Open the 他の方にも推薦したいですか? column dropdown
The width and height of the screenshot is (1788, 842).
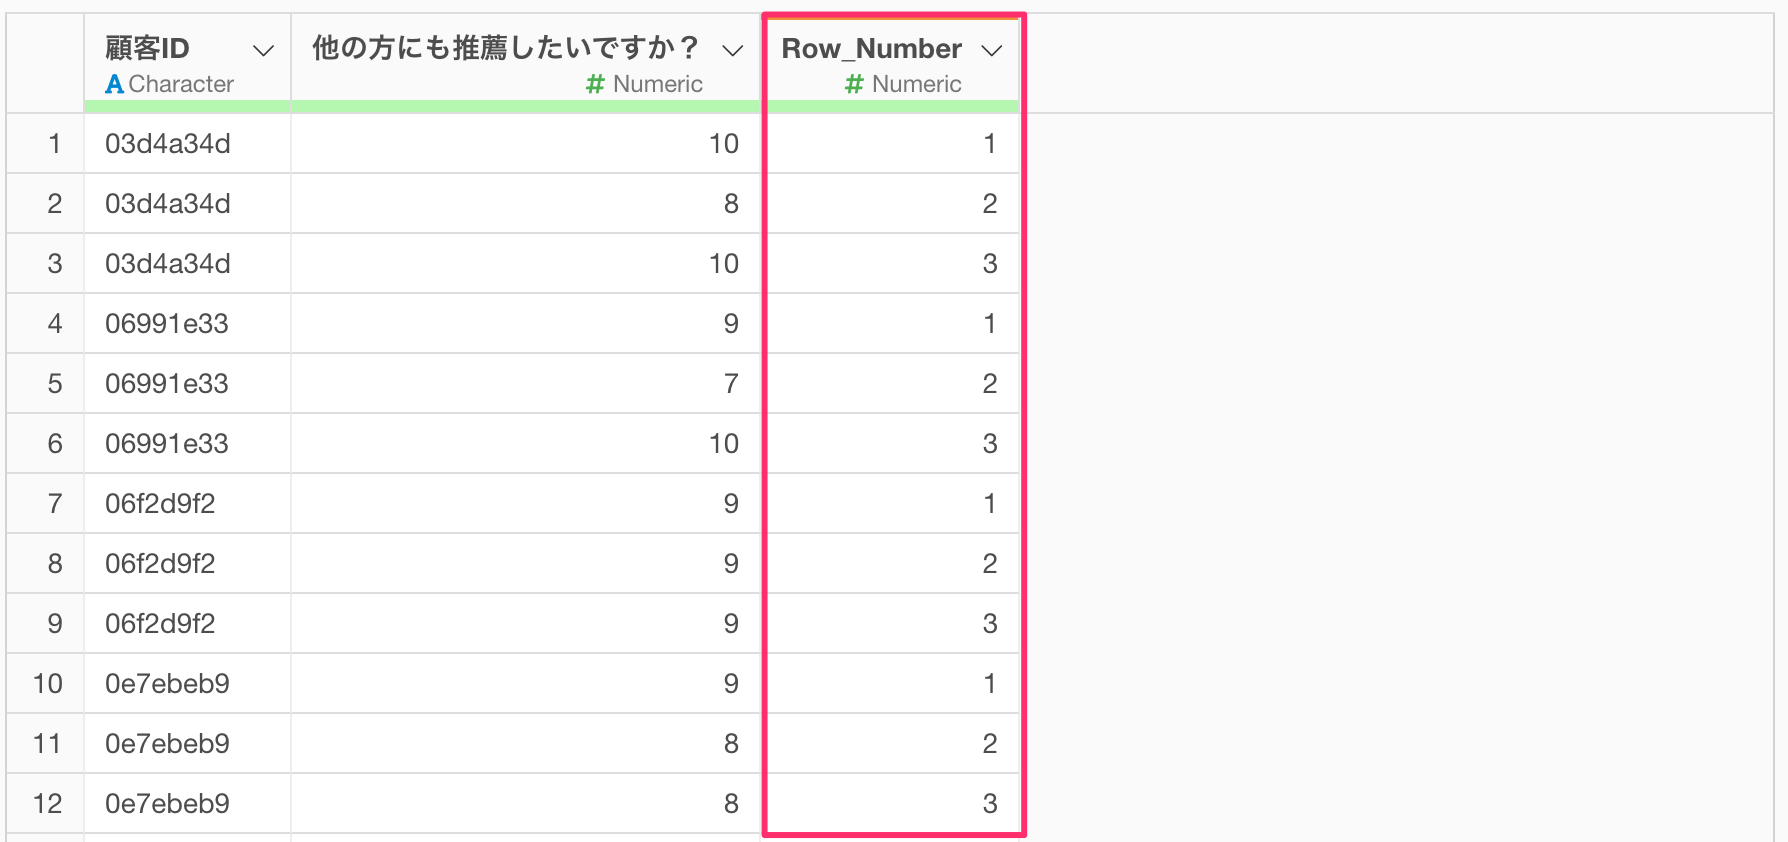click(733, 50)
